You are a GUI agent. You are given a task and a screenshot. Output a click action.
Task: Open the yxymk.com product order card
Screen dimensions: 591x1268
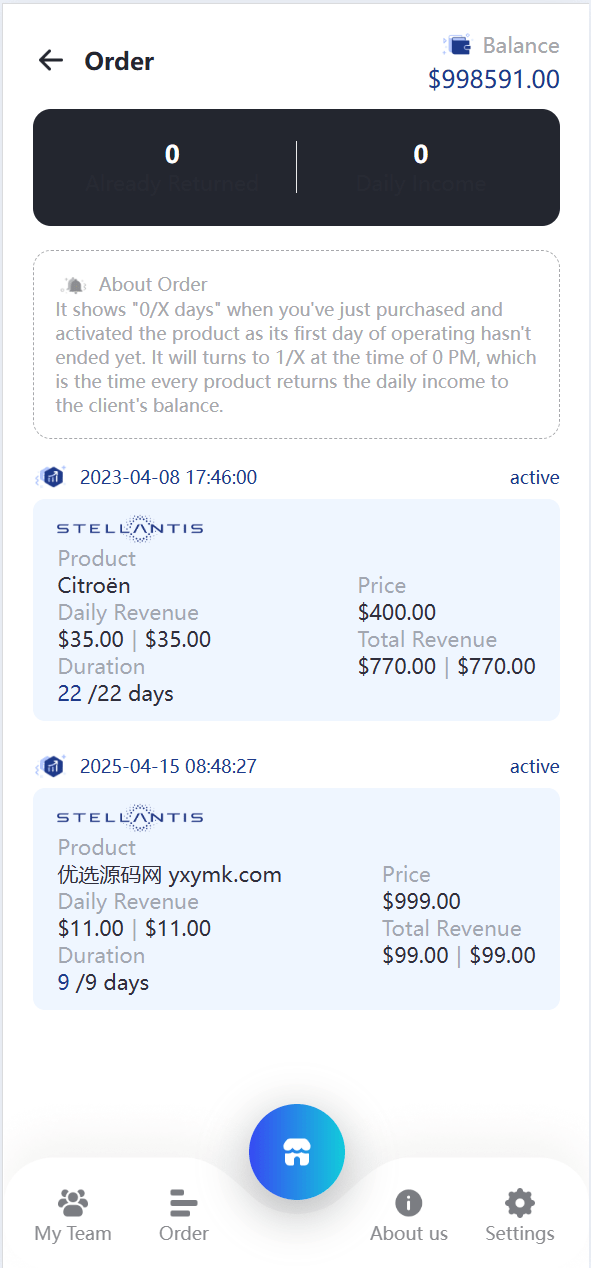pyautogui.click(x=296, y=899)
